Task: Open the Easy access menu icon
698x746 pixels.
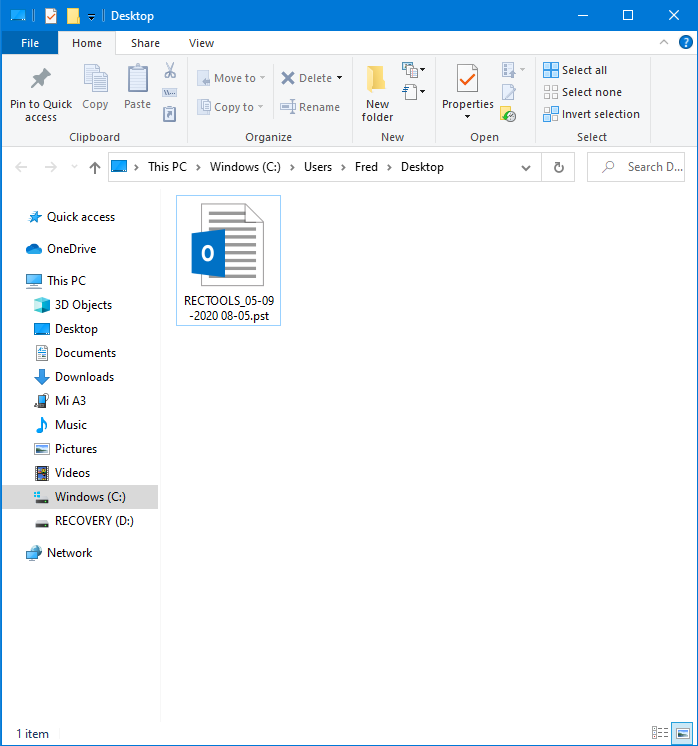Action: 413,92
